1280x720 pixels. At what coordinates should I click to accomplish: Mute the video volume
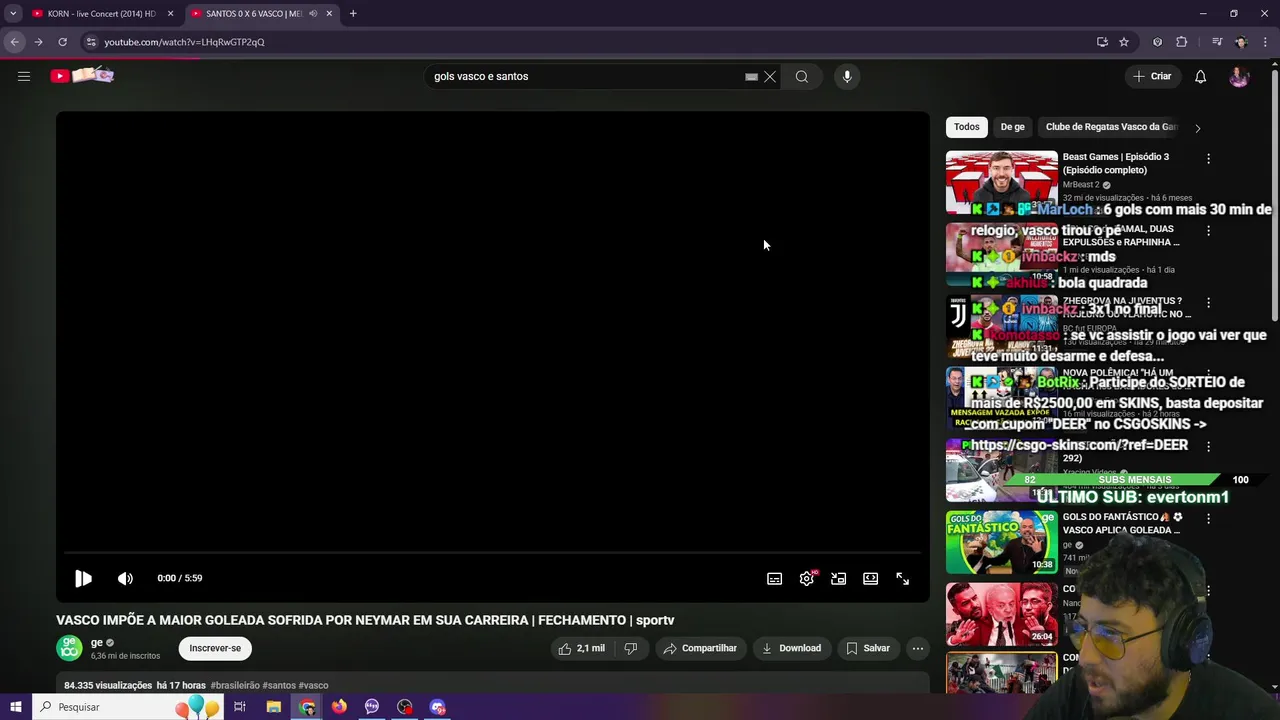coord(125,578)
